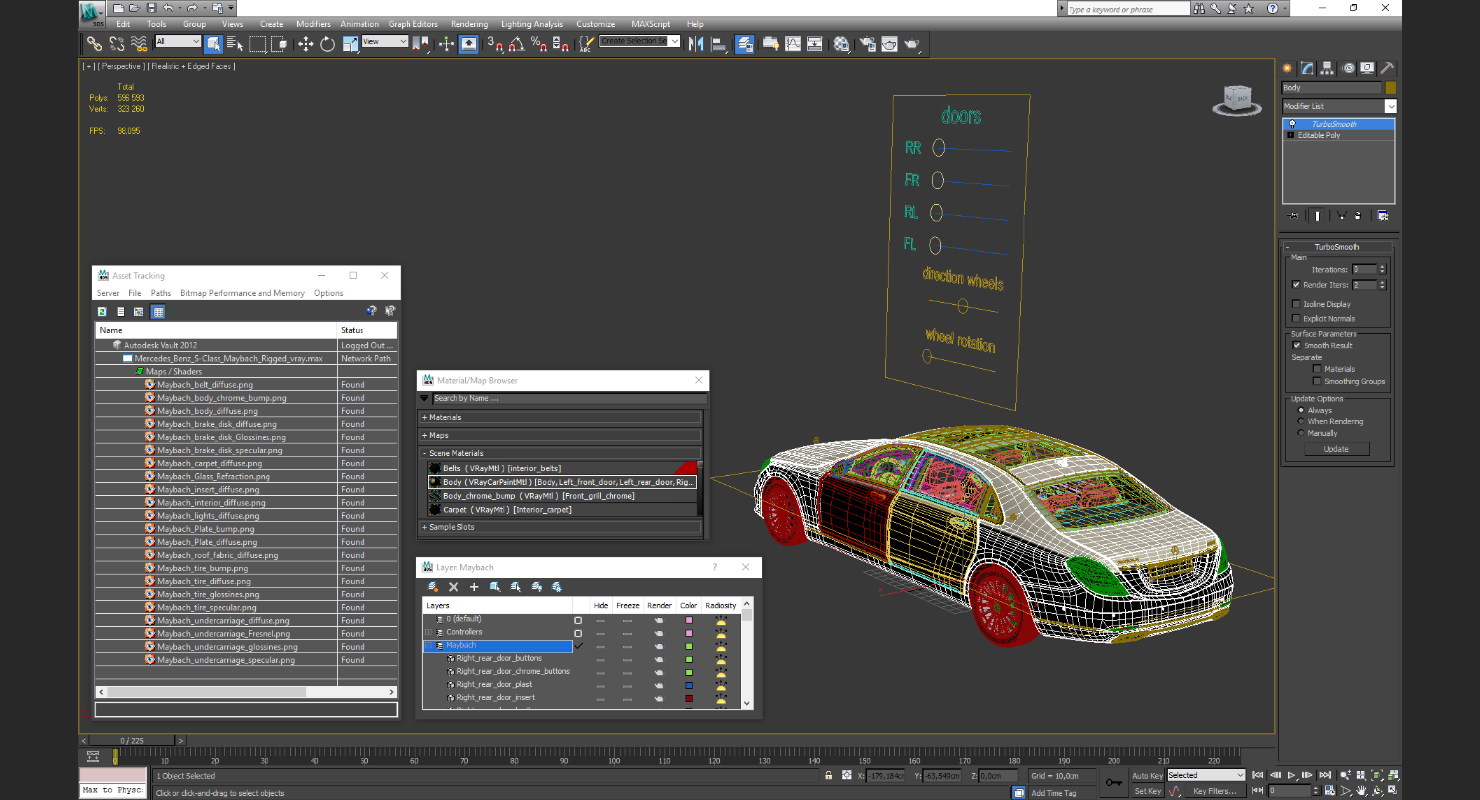The width and height of the screenshot is (1480, 800).
Task: Click the ViewCube in the viewport
Action: pos(1237,98)
